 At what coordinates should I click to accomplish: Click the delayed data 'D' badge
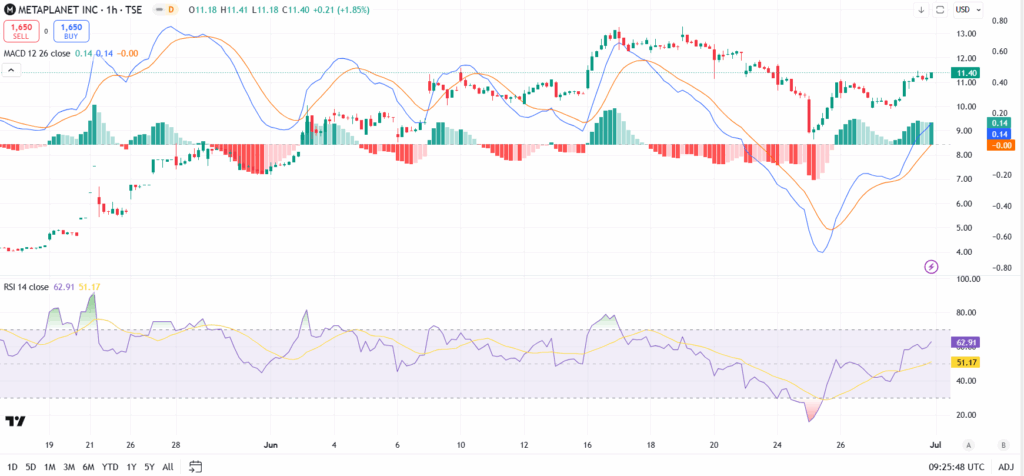(170, 9)
